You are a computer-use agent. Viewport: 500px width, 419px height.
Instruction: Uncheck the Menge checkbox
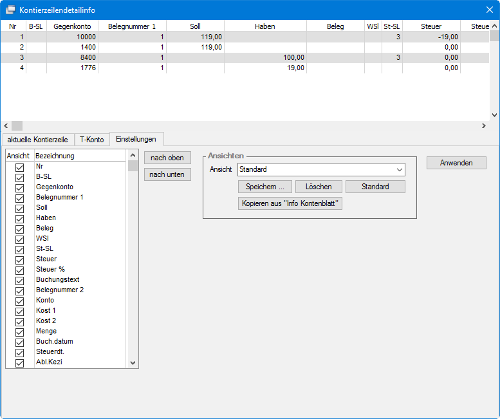pos(20,332)
